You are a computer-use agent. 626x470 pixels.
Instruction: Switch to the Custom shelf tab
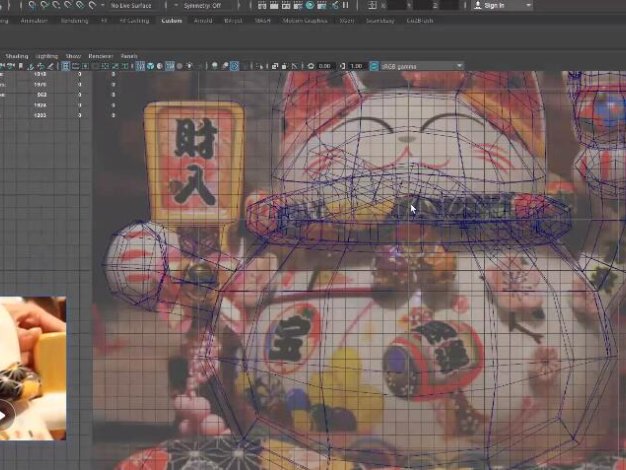[x=172, y=21]
